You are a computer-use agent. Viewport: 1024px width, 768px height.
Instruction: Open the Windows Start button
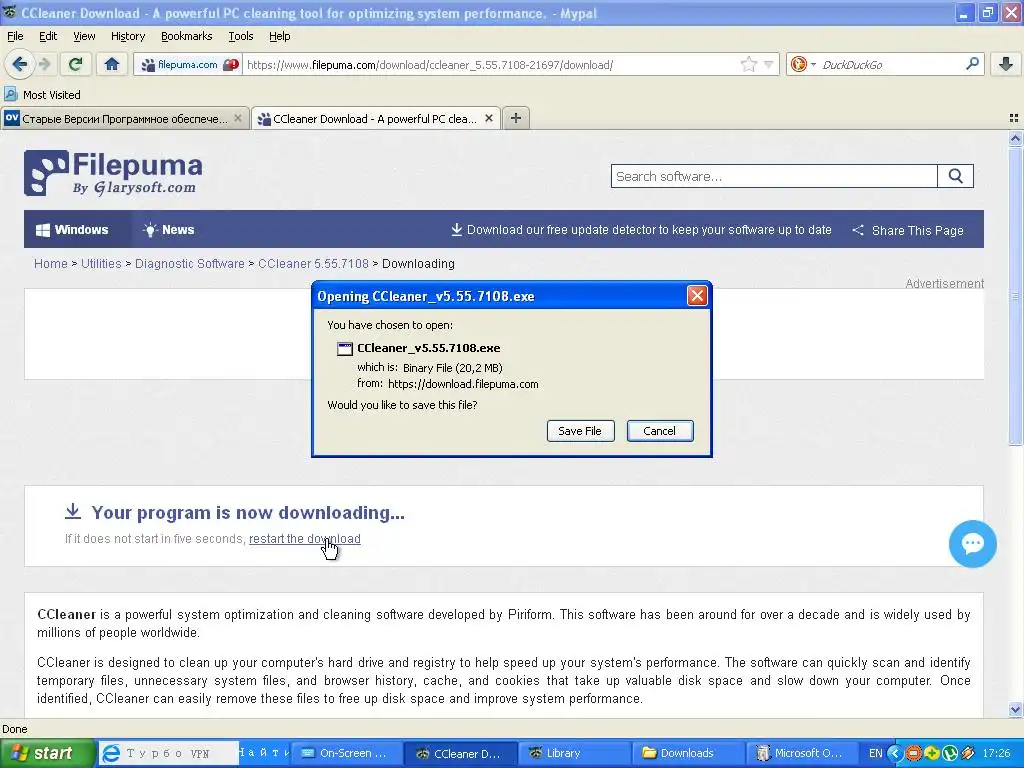pyautogui.click(x=47, y=753)
